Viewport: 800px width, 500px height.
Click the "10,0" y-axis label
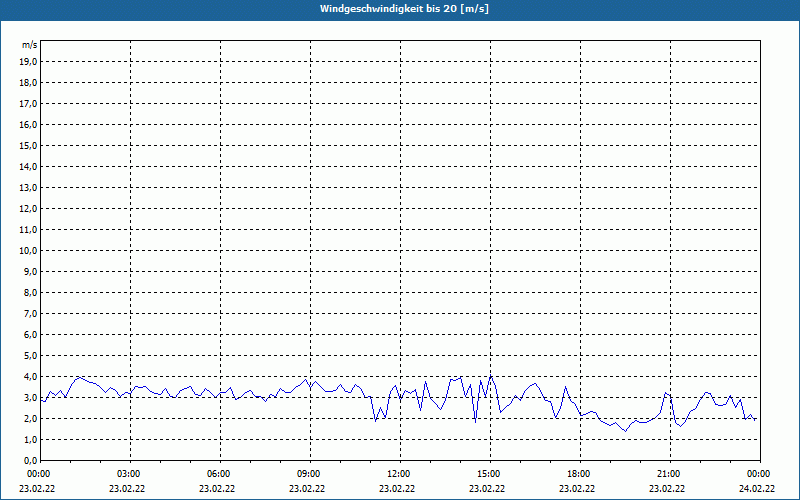click(28, 251)
